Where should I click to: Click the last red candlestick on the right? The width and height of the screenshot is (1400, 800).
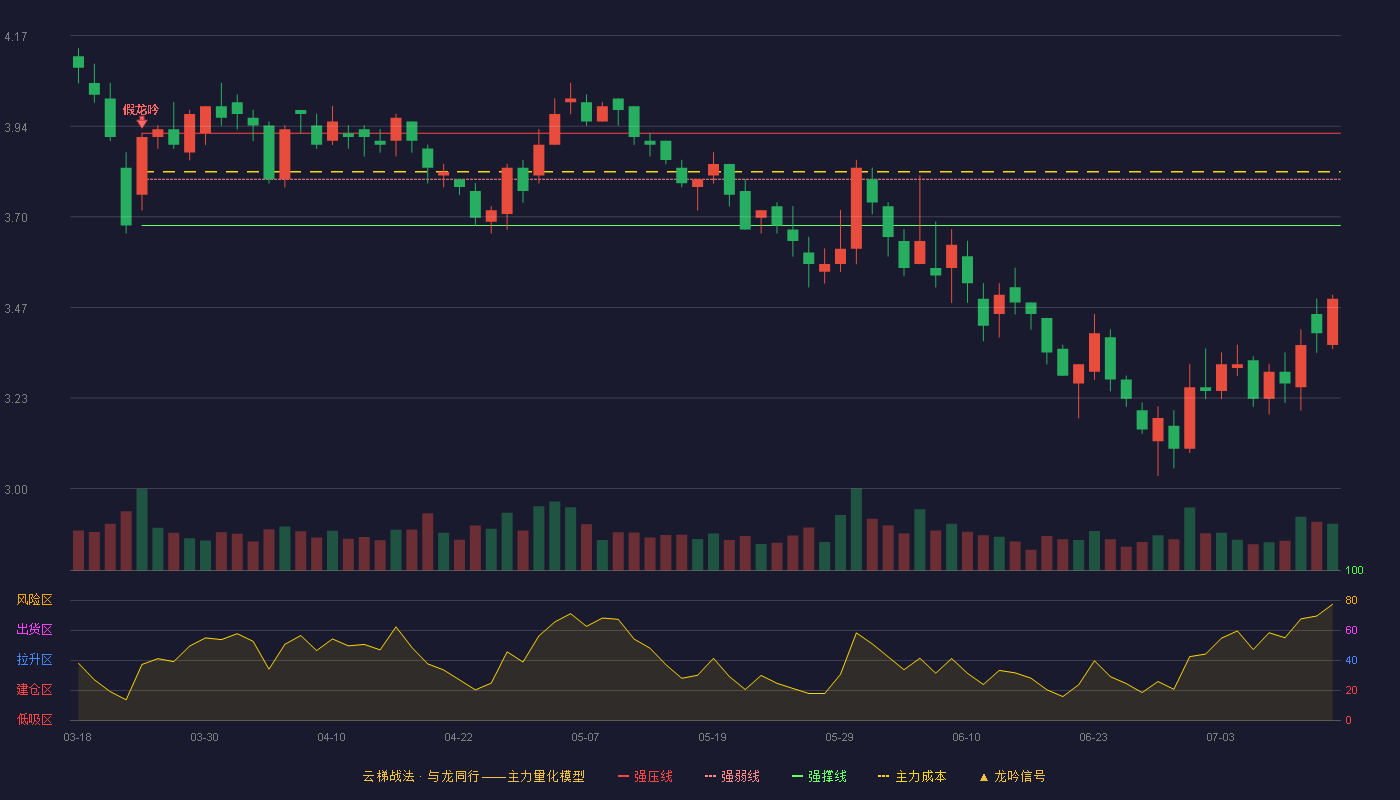[x=1332, y=322]
